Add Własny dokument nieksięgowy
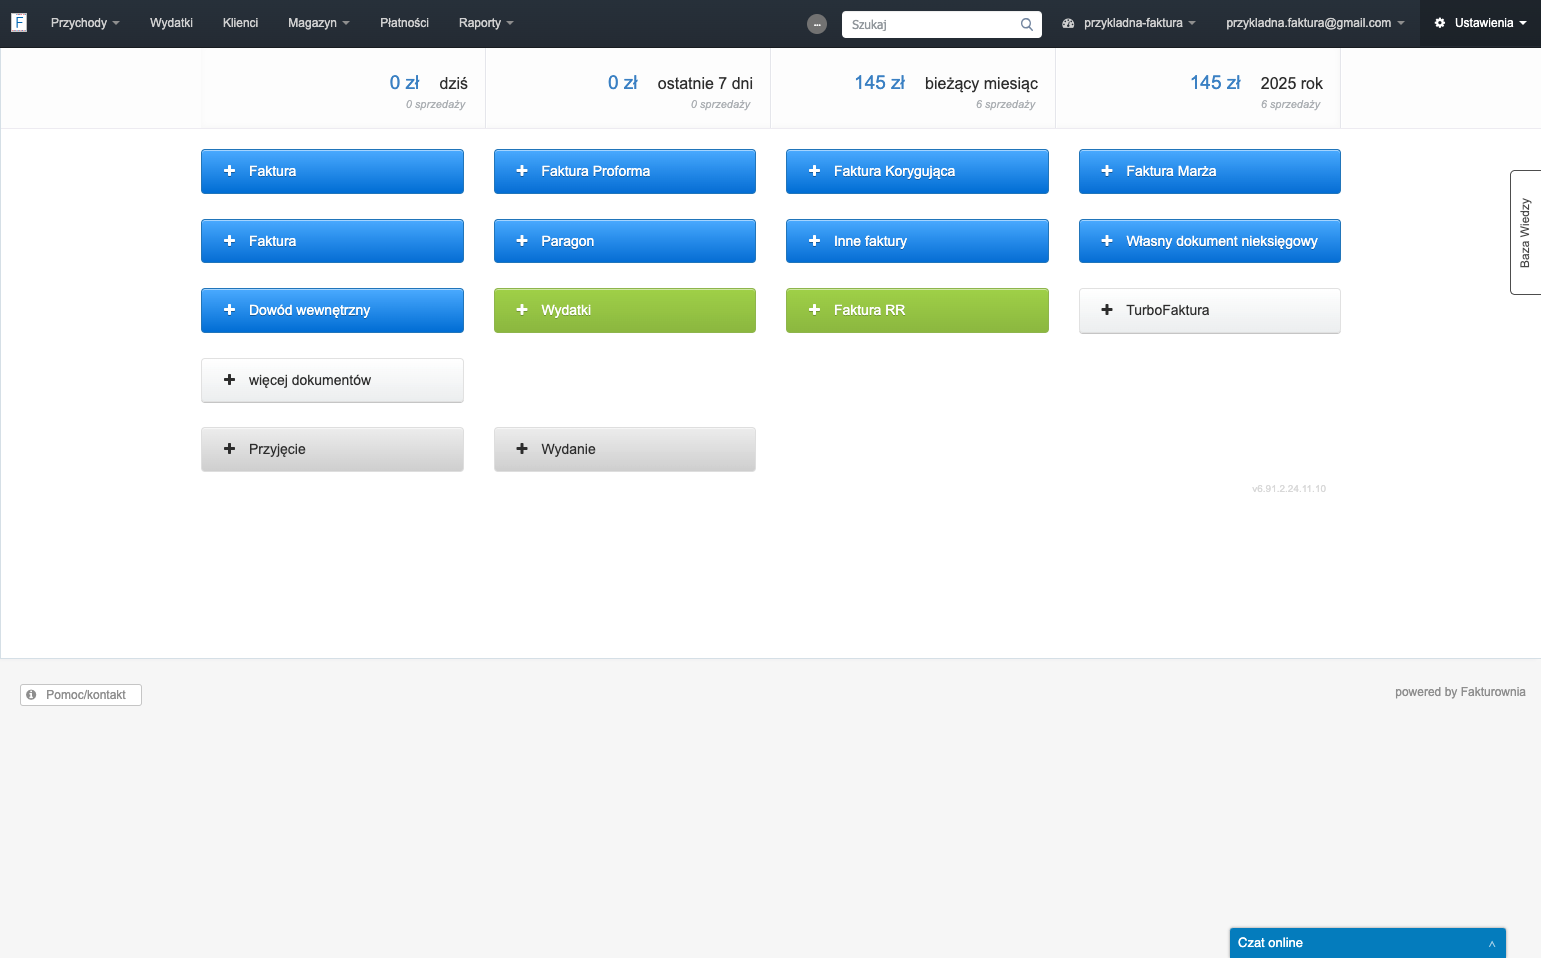 (x=1210, y=241)
